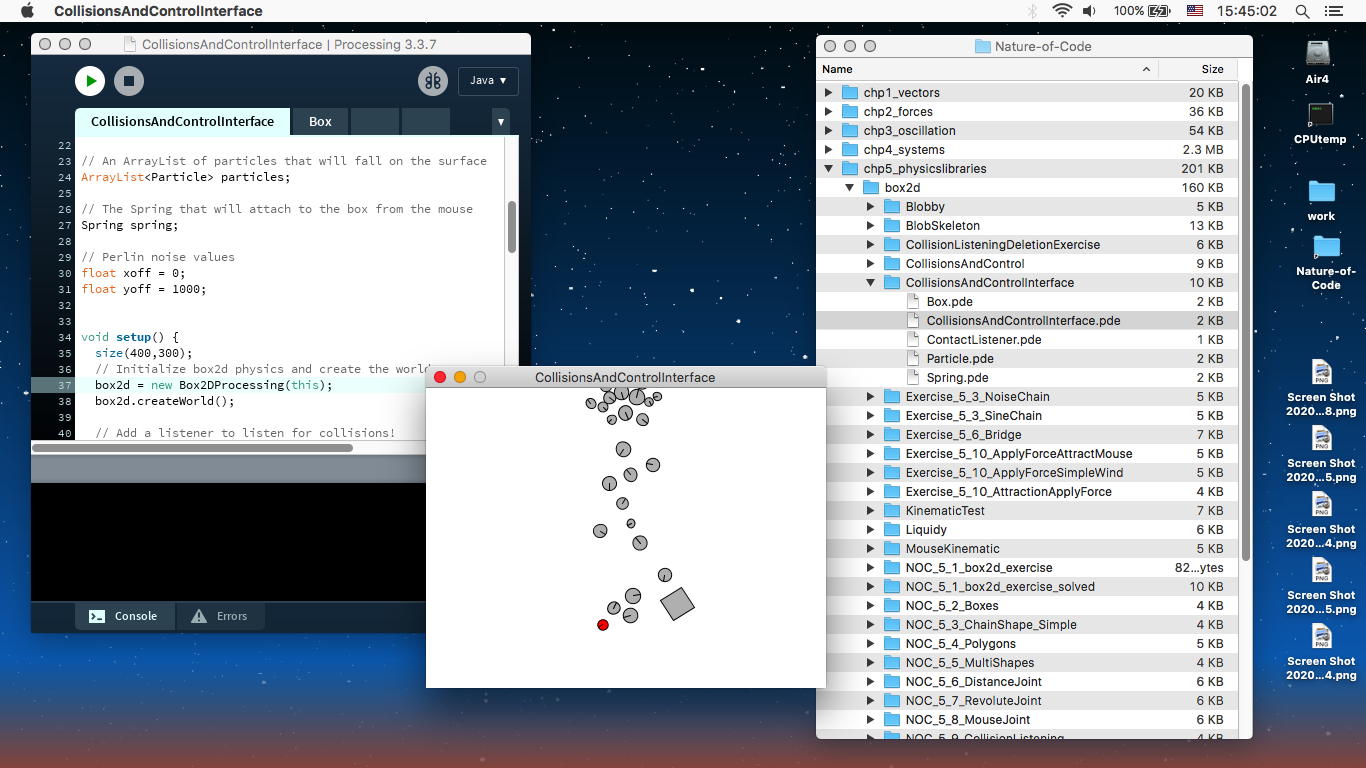Expand the chp1_vectors folder

point(828,93)
